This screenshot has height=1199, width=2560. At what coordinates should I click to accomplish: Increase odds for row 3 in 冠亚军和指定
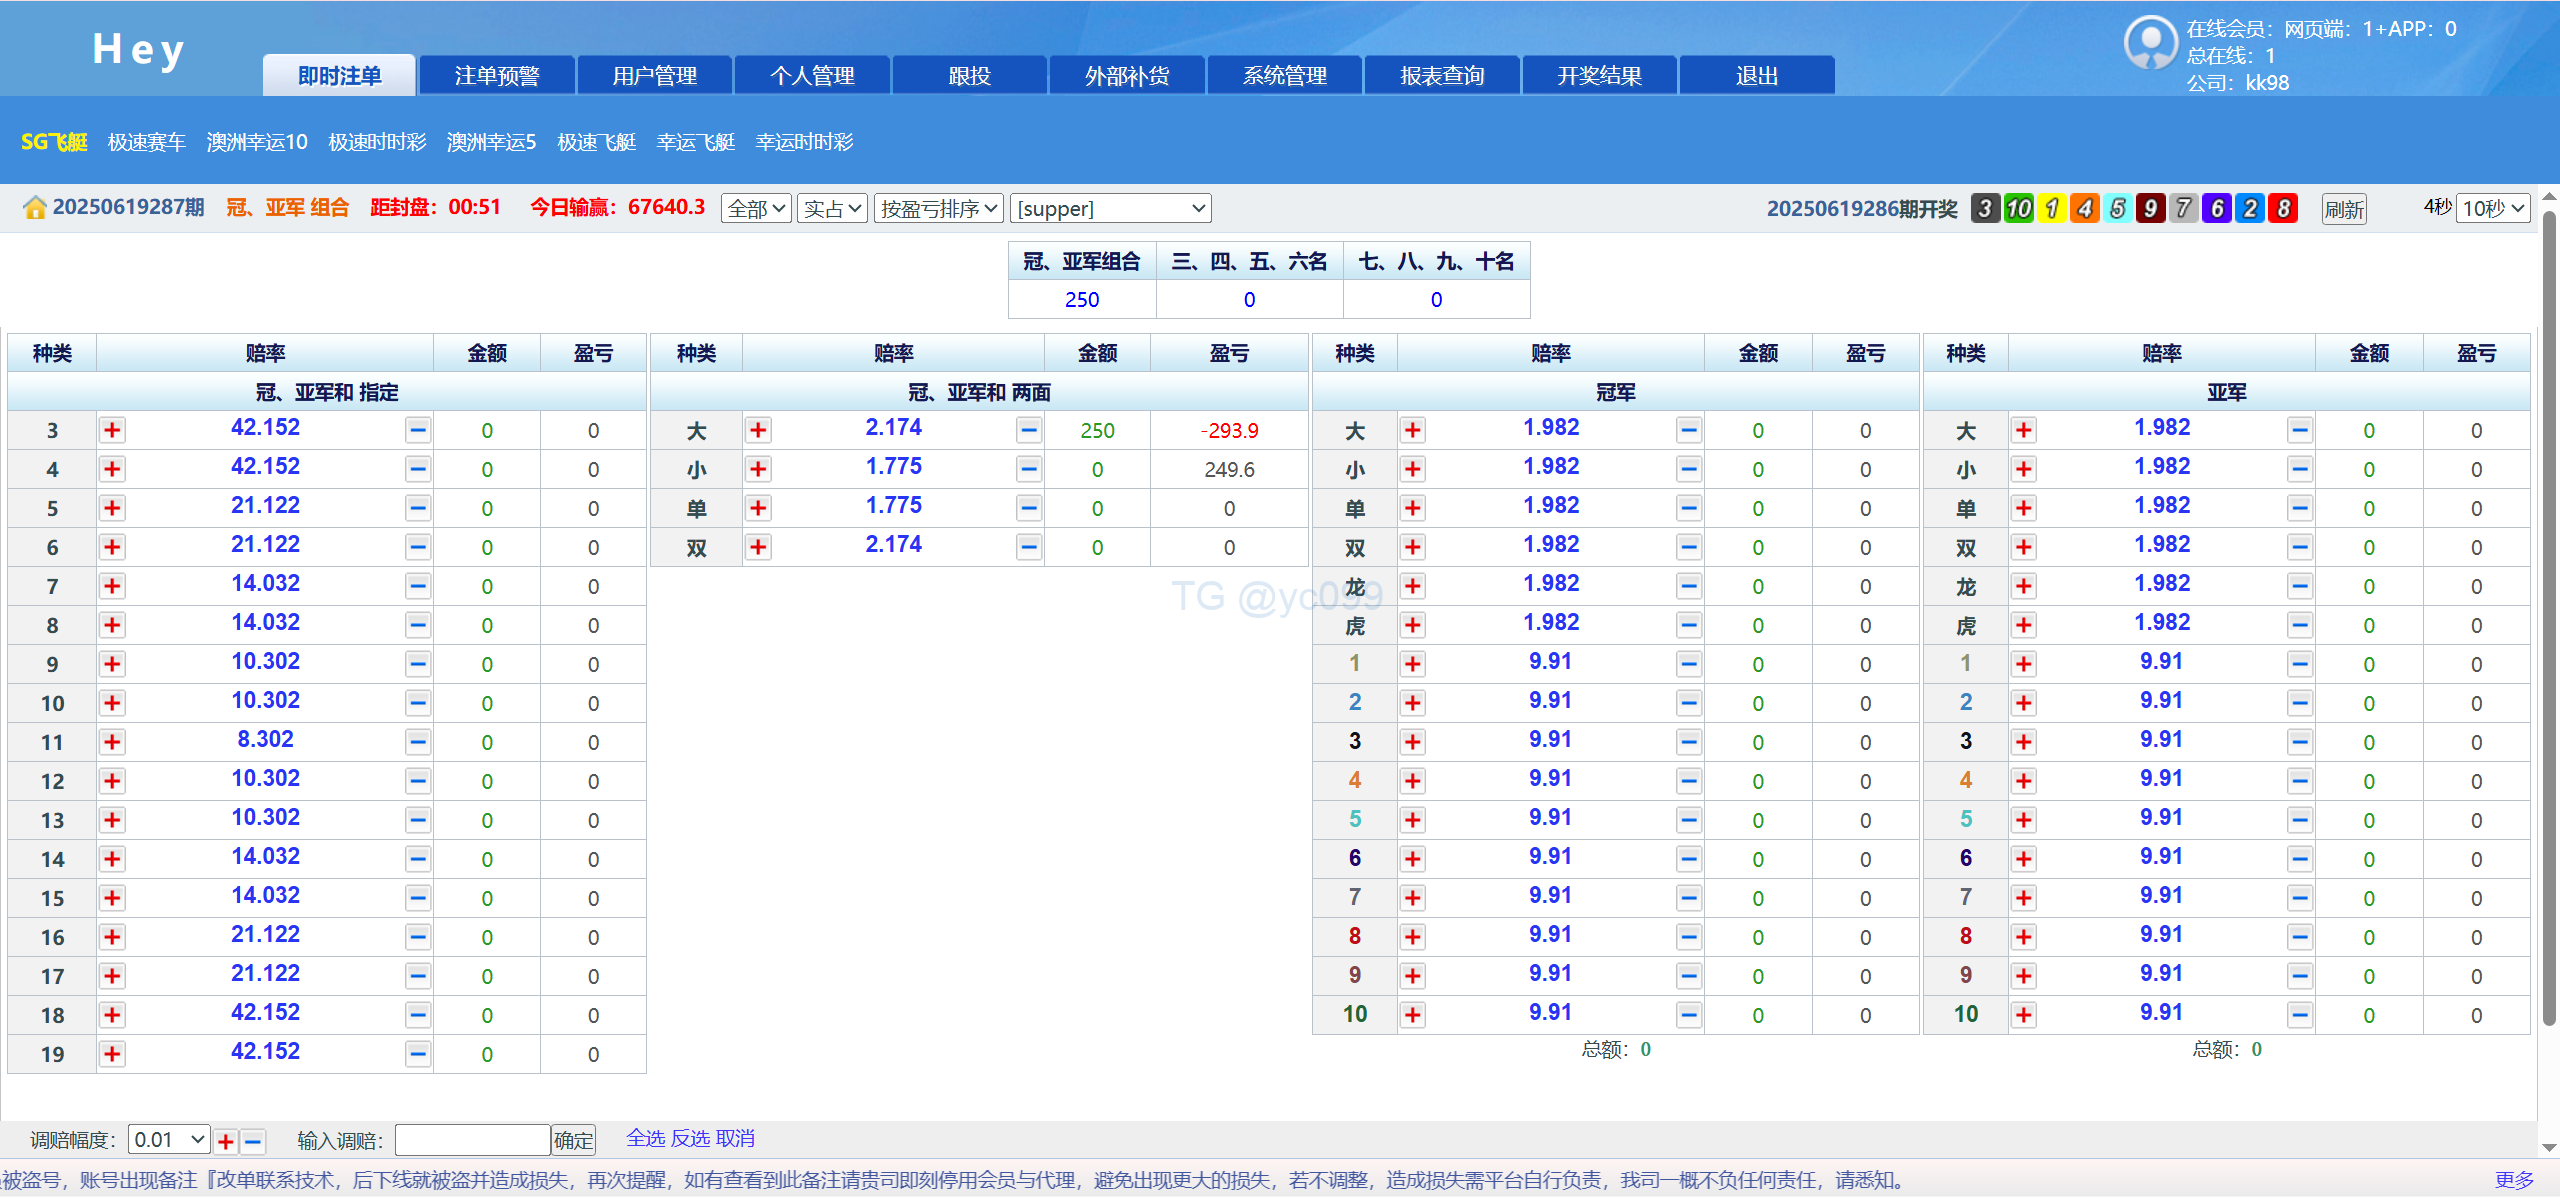(112, 430)
